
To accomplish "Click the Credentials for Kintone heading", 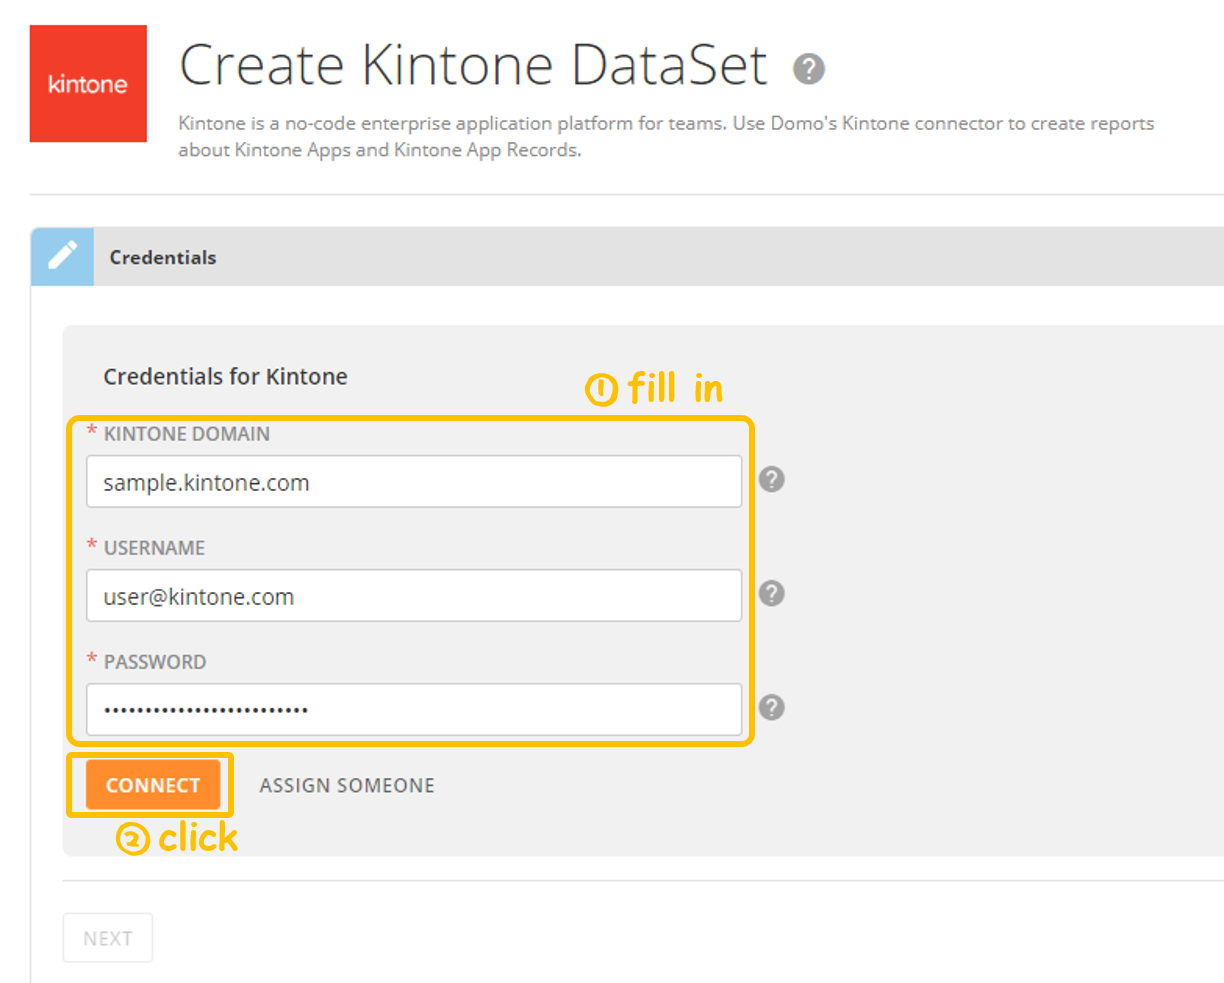I will tap(226, 377).
